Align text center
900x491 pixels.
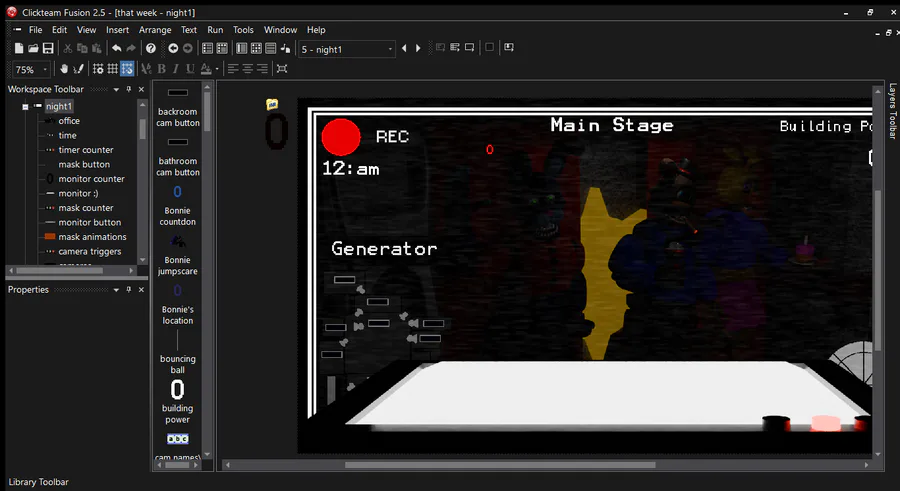click(x=247, y=69)
